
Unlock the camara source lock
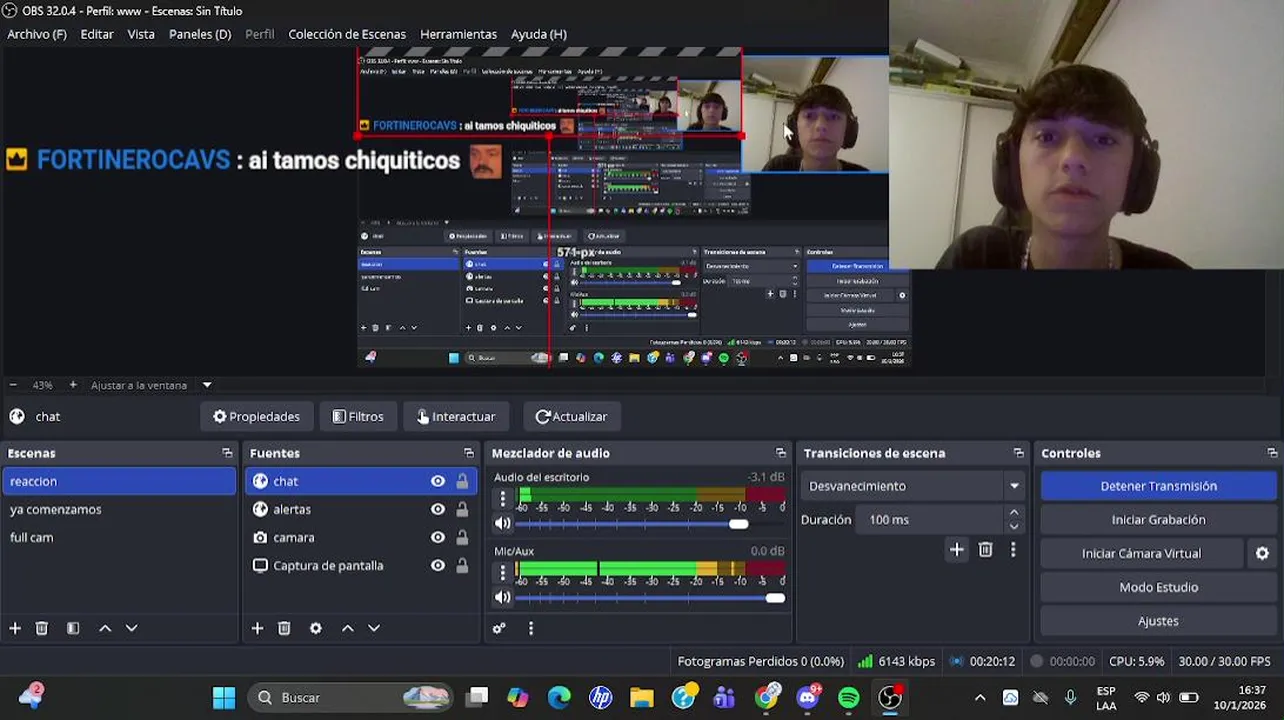point(462,537)
